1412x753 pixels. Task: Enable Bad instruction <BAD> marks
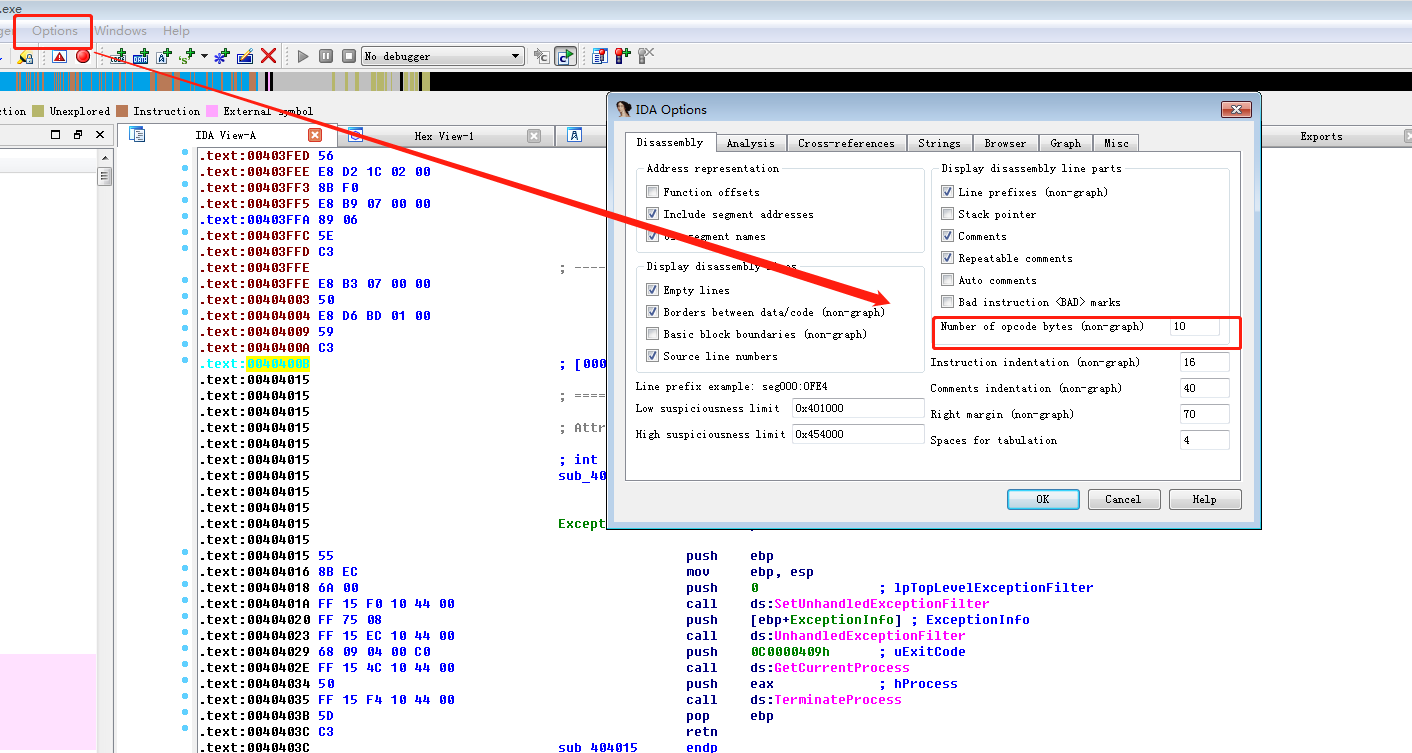point(947,302)
